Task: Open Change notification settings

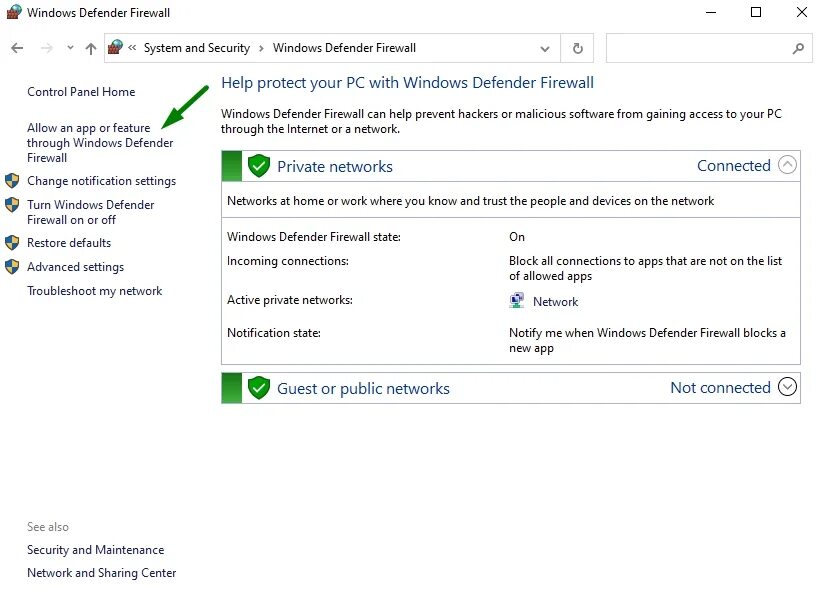Action: click(101, 181)
